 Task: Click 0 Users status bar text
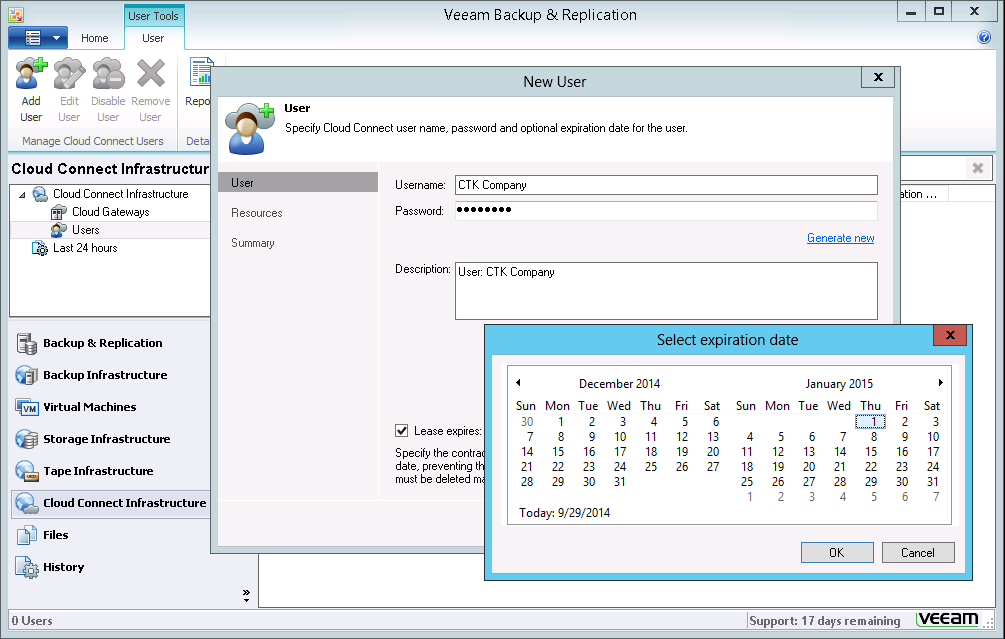click(32, 620)
